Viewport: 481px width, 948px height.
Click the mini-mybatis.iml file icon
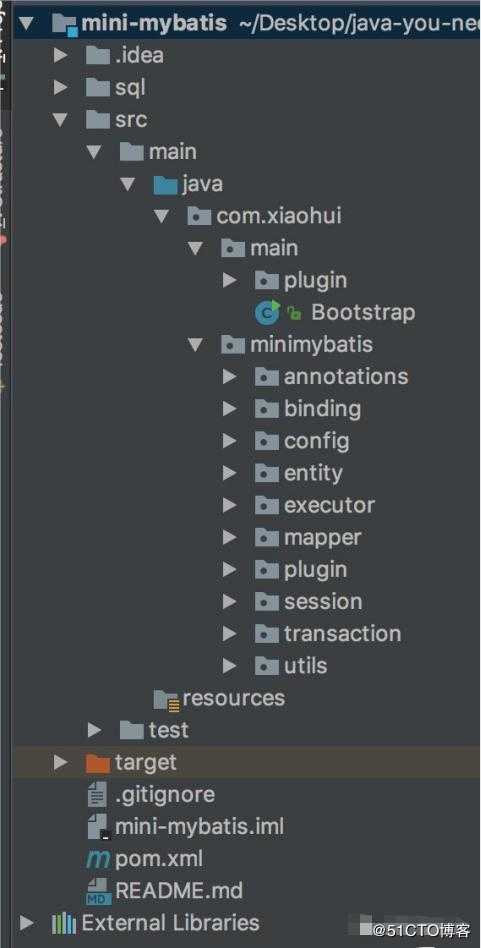(x=98, y=826)
